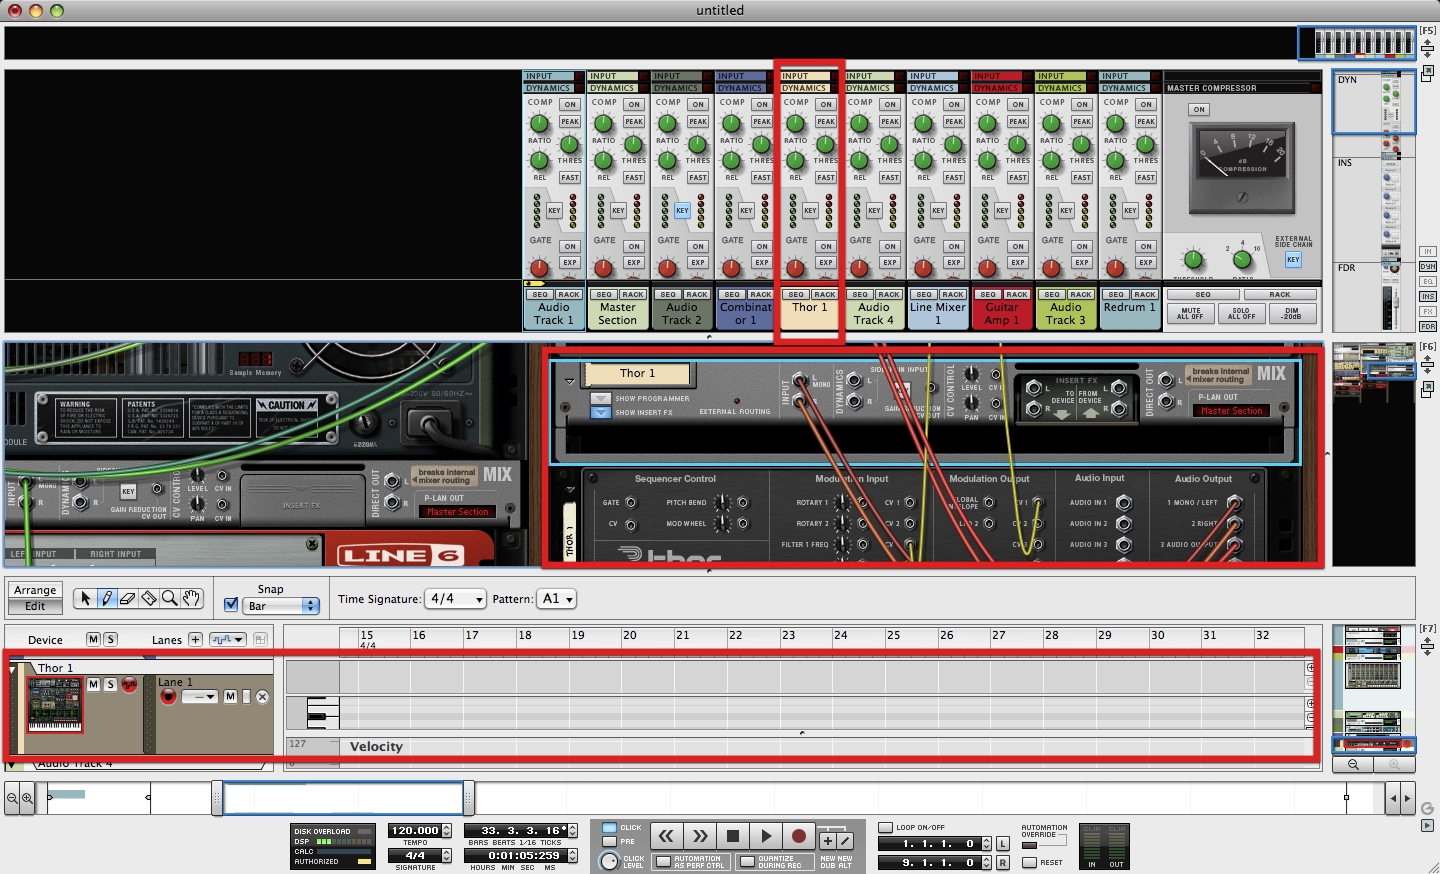
Task: Open the Lane 1 type dropdown
Action: point(199,697)
